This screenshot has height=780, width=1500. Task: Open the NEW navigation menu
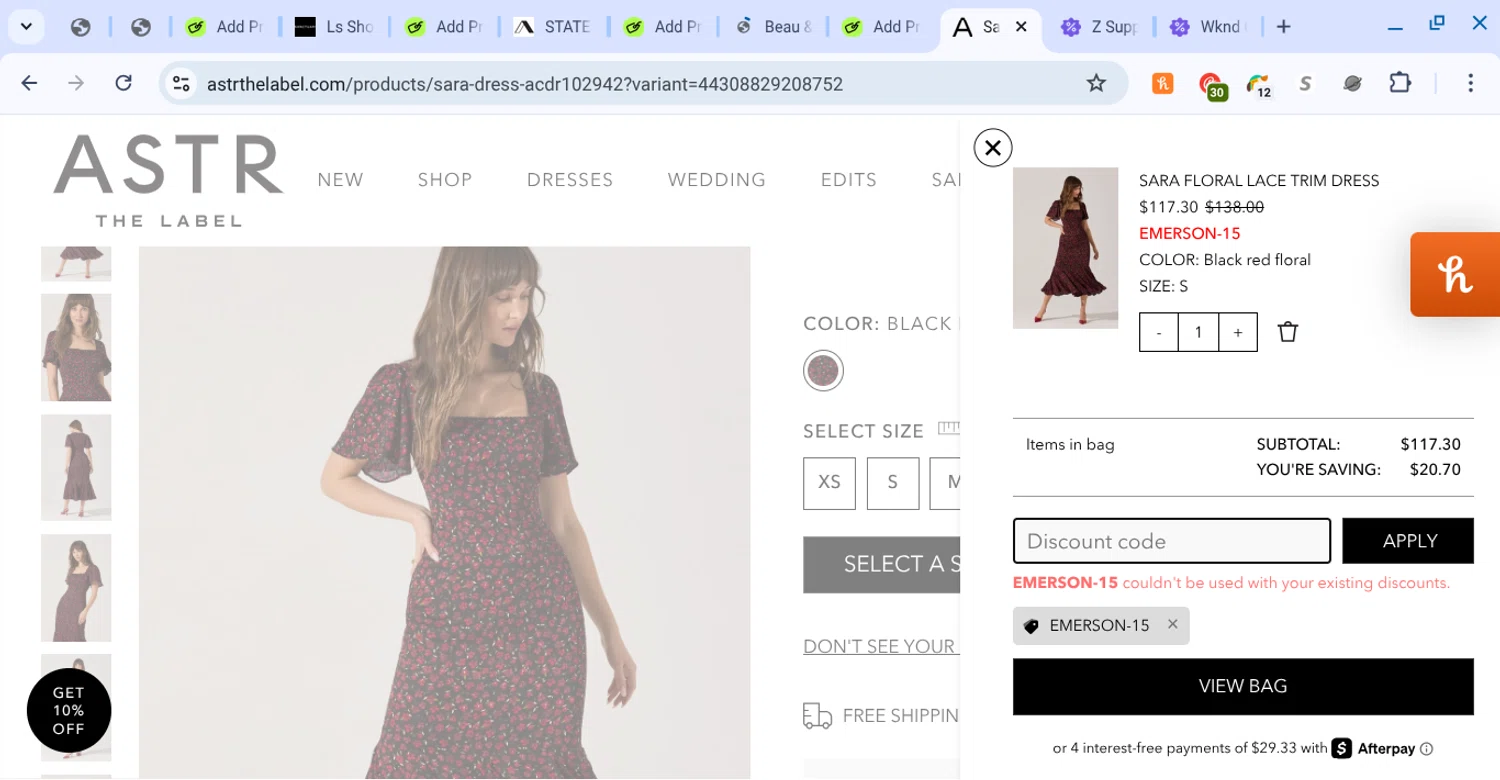(341, 180)
